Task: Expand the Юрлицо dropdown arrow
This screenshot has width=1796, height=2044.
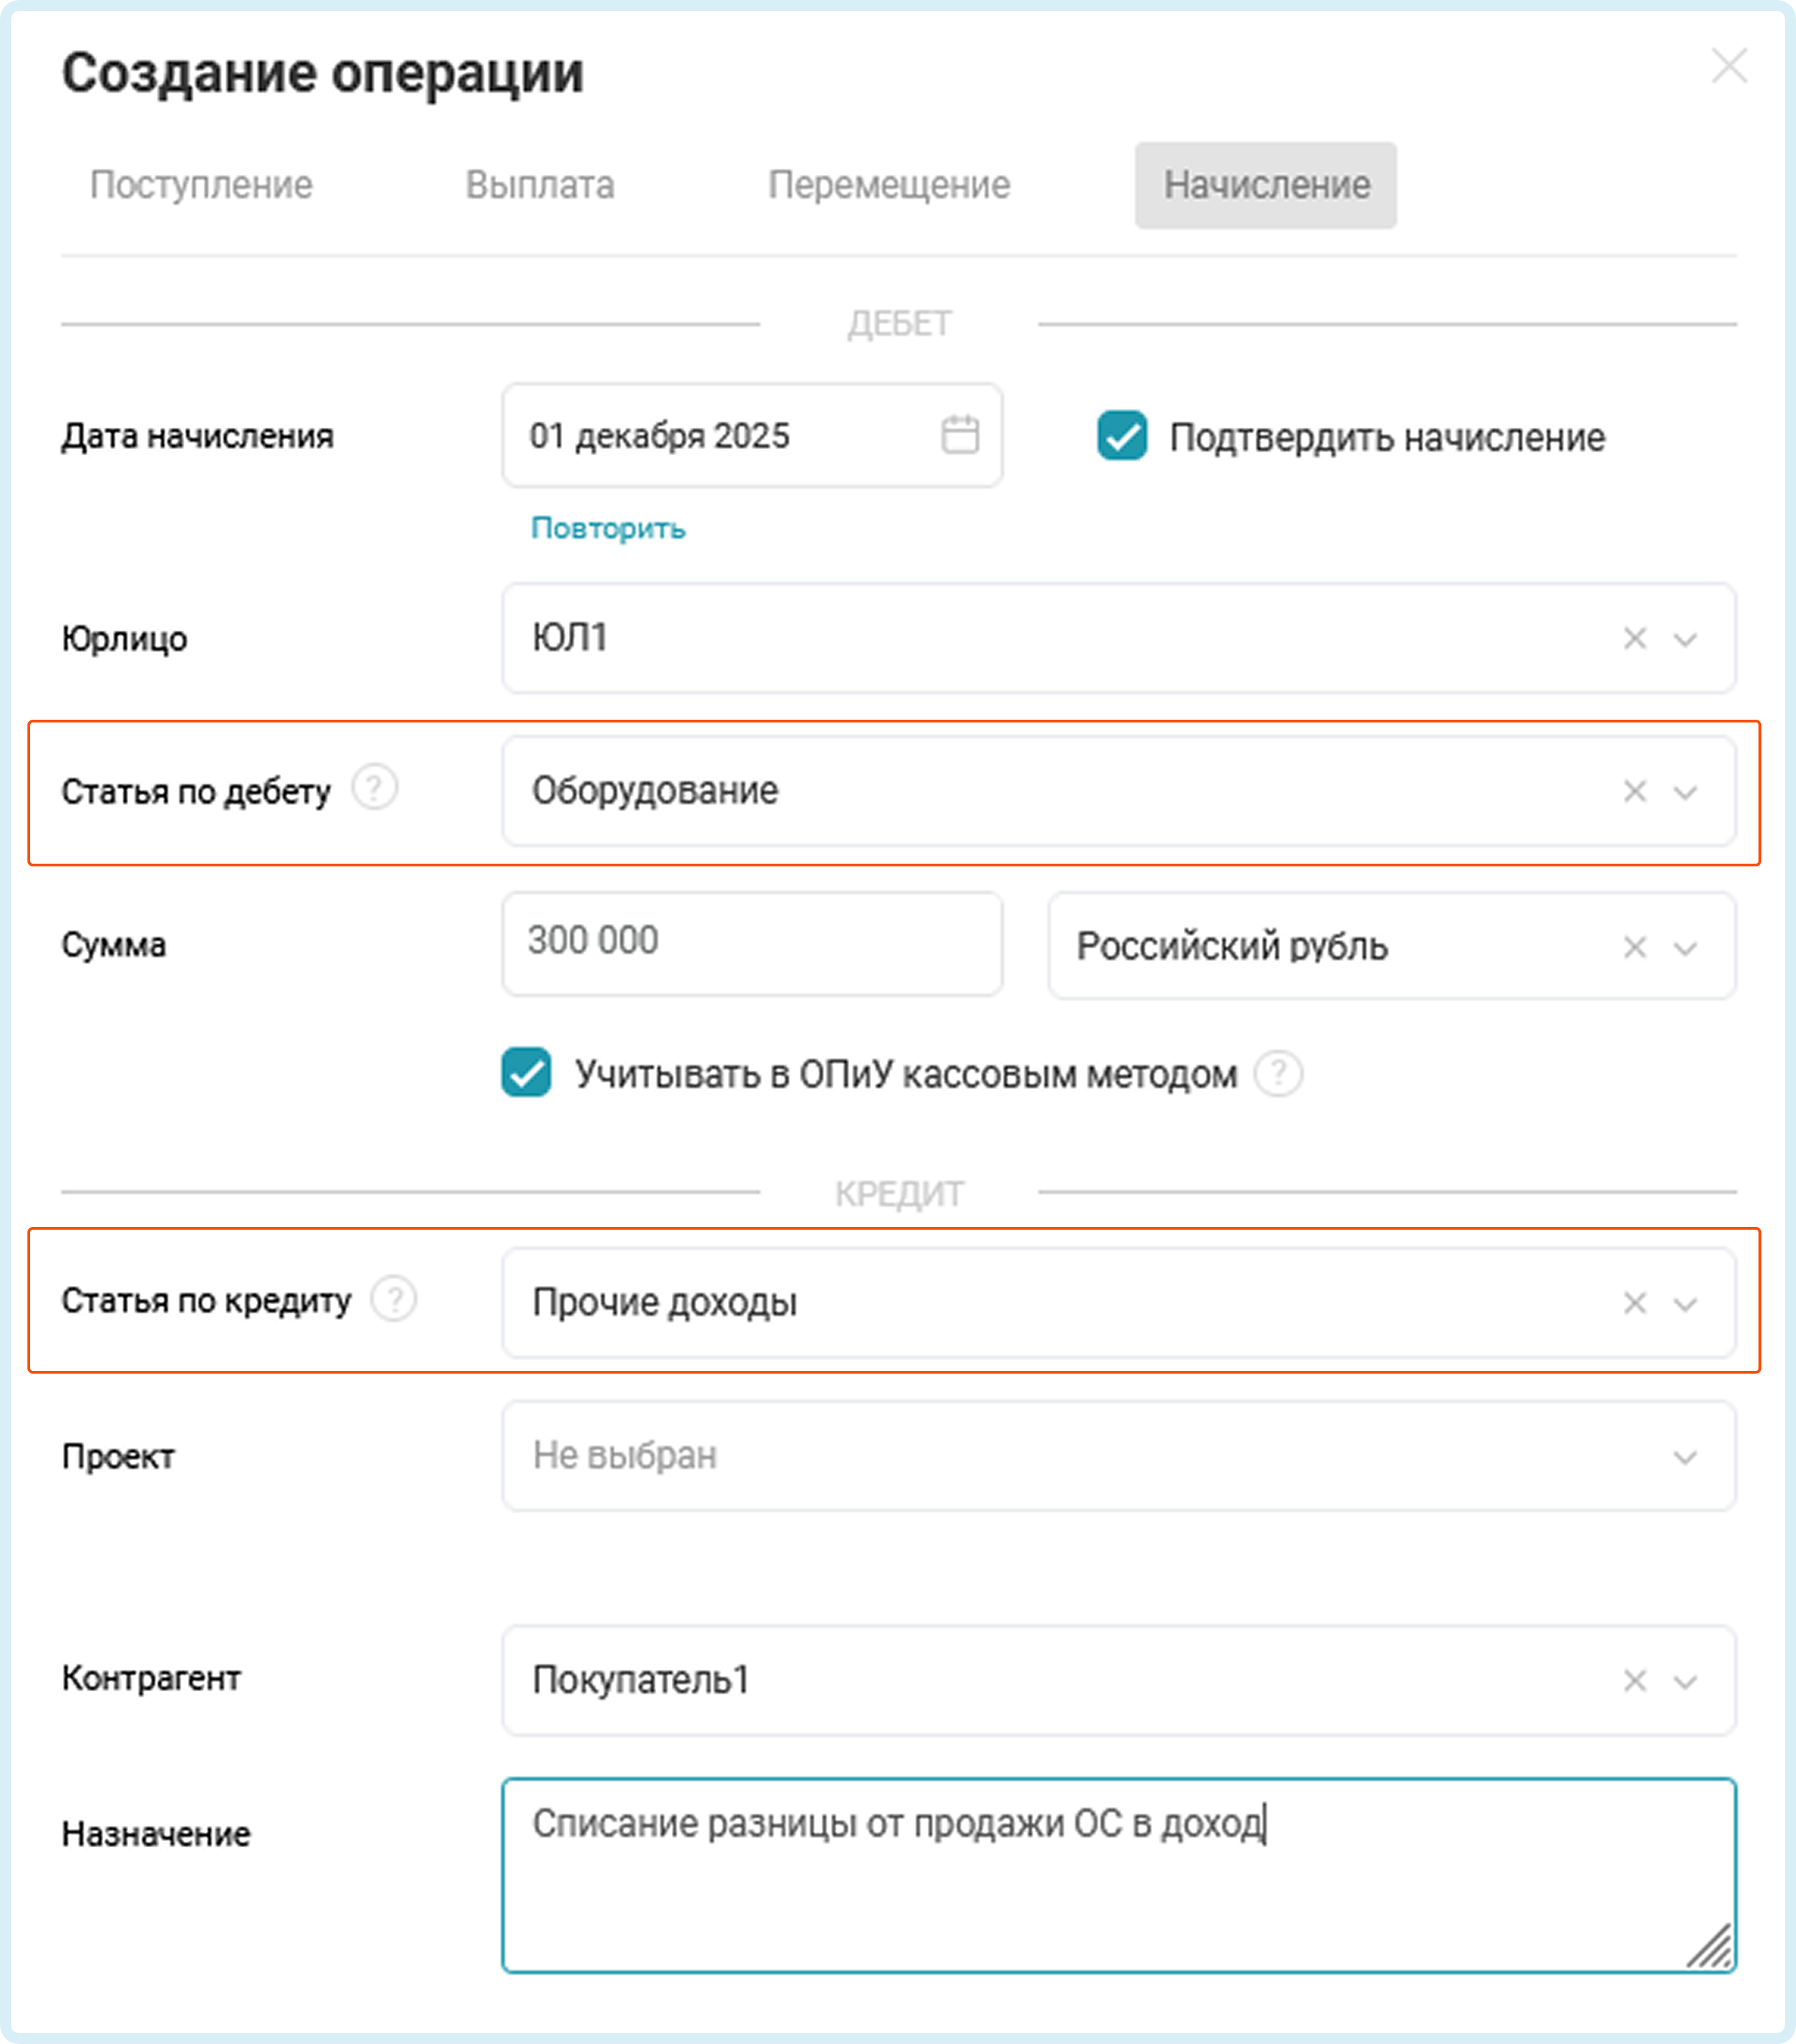Action: (1685, 638)
